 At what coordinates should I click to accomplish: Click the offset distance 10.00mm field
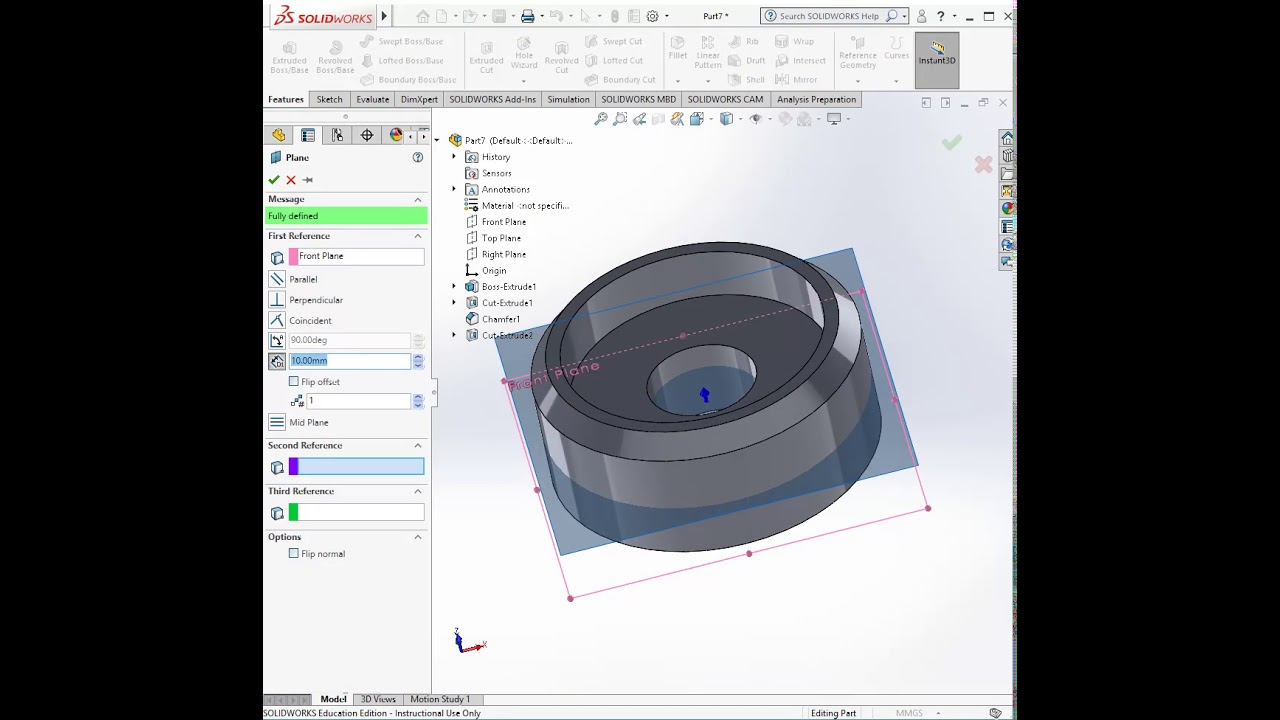point(349,361)
